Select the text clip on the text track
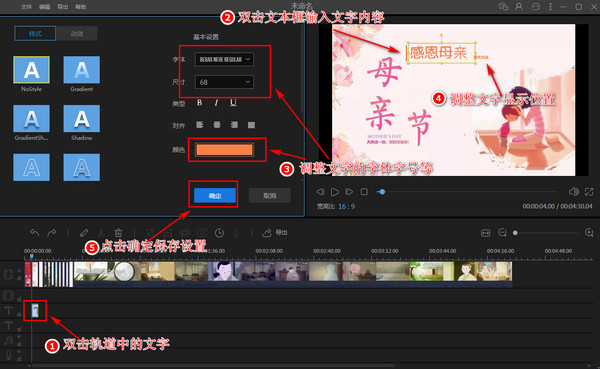 click(35, 310)
